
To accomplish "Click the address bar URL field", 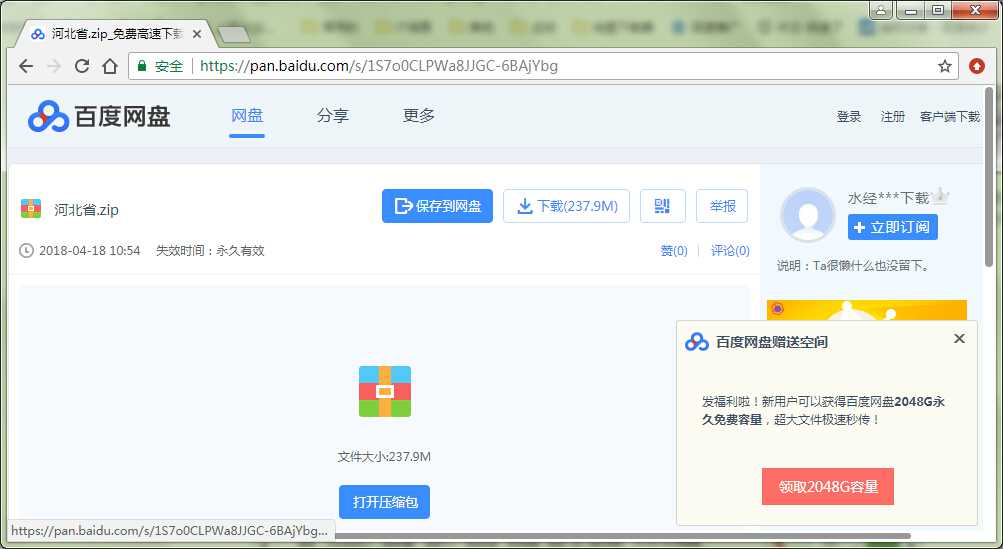I will click(544, 66).
